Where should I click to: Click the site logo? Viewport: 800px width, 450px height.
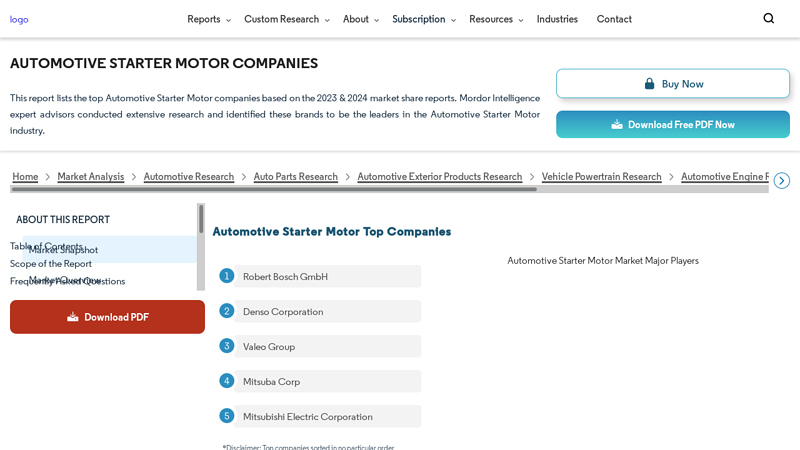tap(19, 19)
